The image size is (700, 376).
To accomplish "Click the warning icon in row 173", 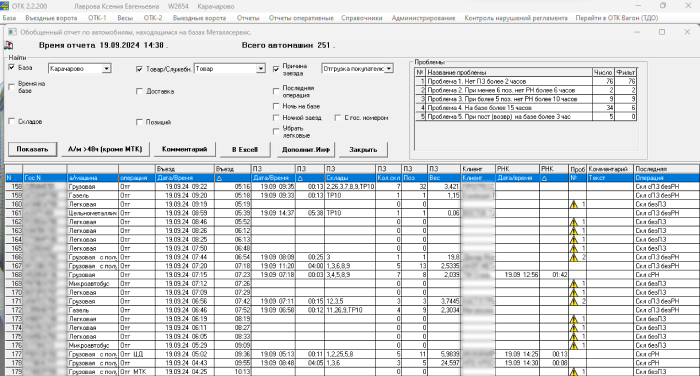I will point(574,319).
